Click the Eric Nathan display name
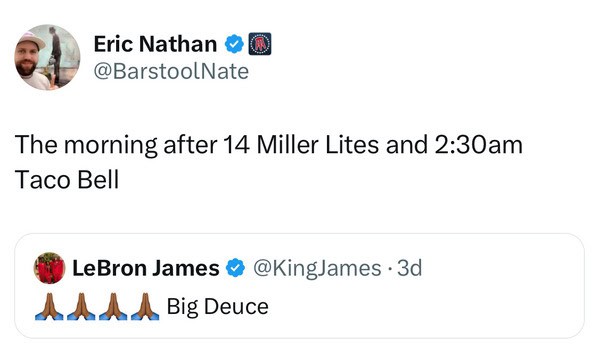599x364 pixels. [155, 44]
